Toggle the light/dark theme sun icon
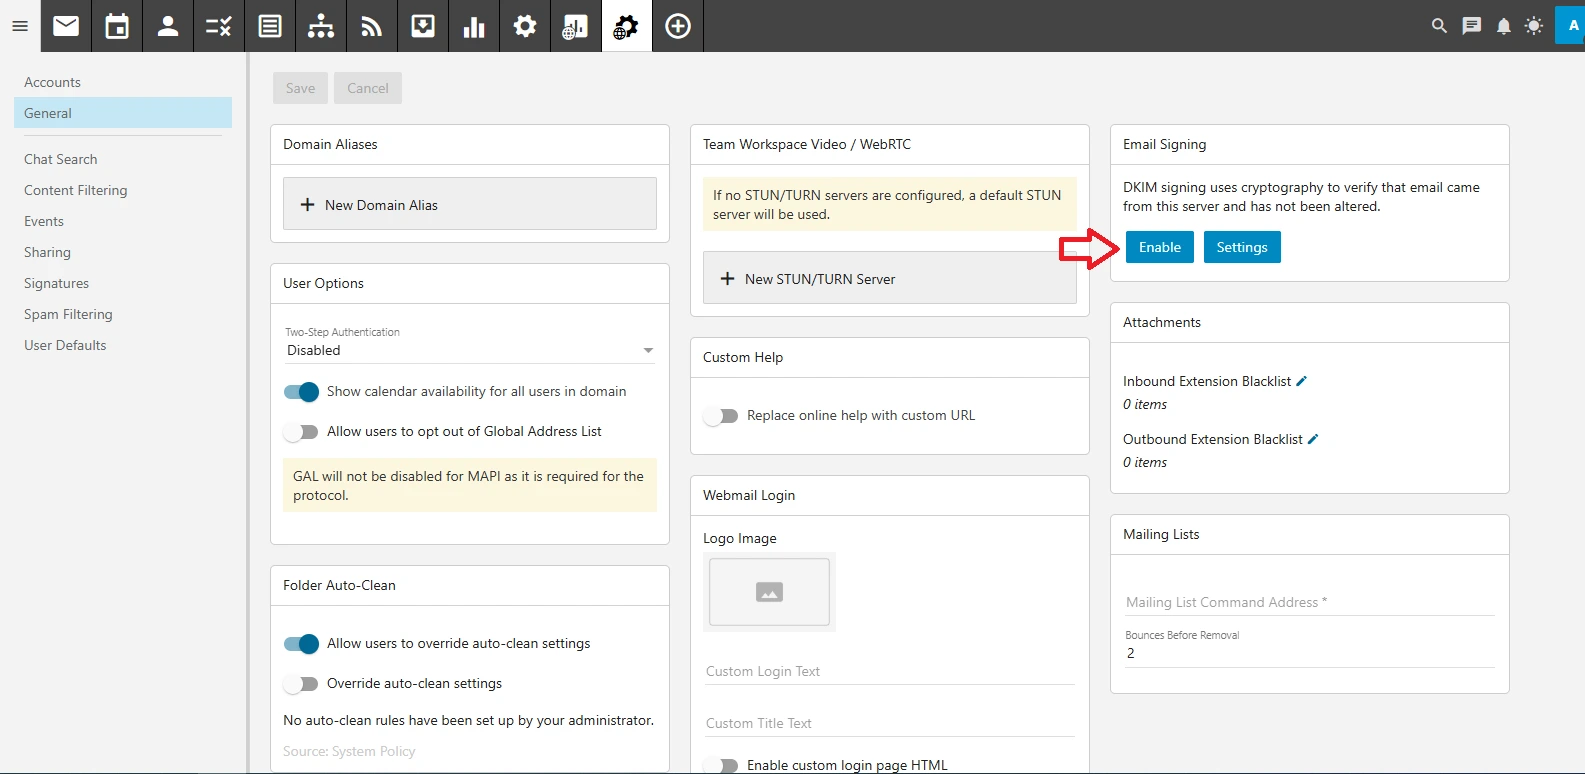The height and width of the screenshot is (774, 1585). click(1534, 26)
